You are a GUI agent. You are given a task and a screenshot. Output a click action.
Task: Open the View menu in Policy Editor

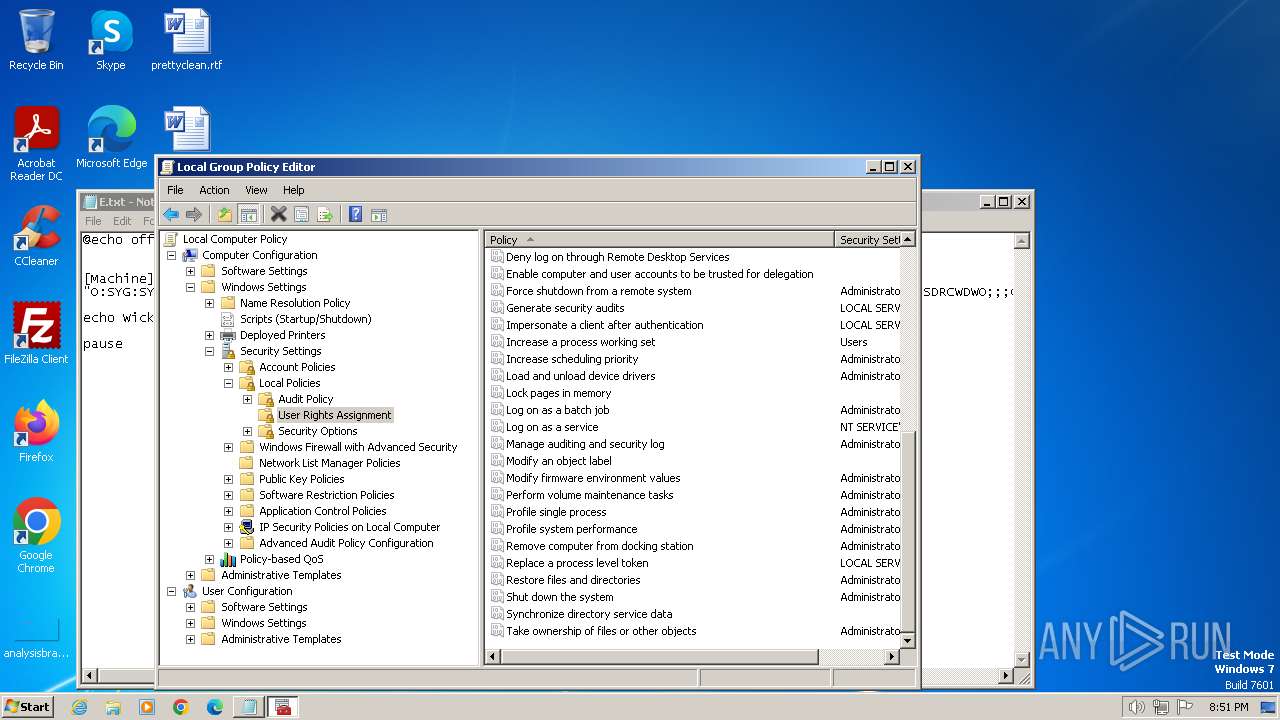[x=256, y=190]
